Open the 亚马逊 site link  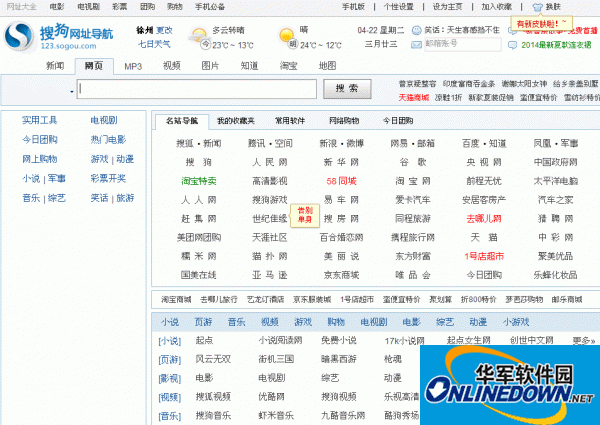click(270, 275)
